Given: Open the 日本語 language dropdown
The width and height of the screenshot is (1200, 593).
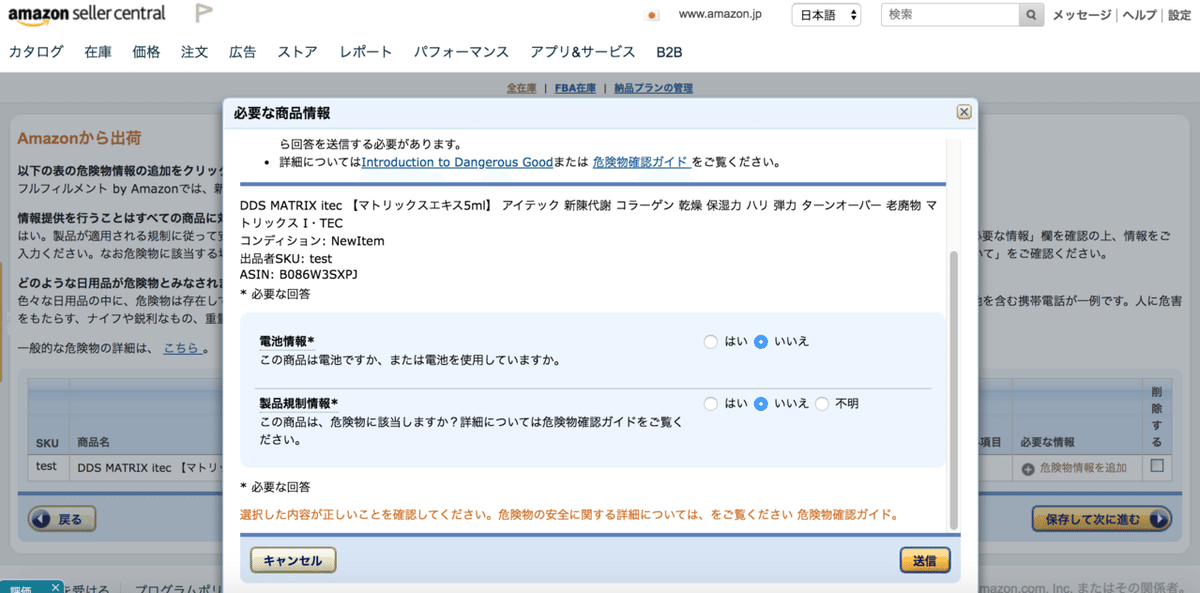Looking at the screenshot, I should click(x=826, y=15).
